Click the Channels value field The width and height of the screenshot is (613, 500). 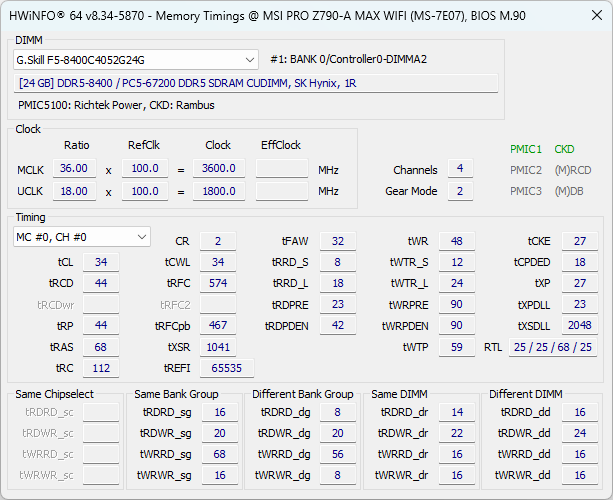pos(460,169)
